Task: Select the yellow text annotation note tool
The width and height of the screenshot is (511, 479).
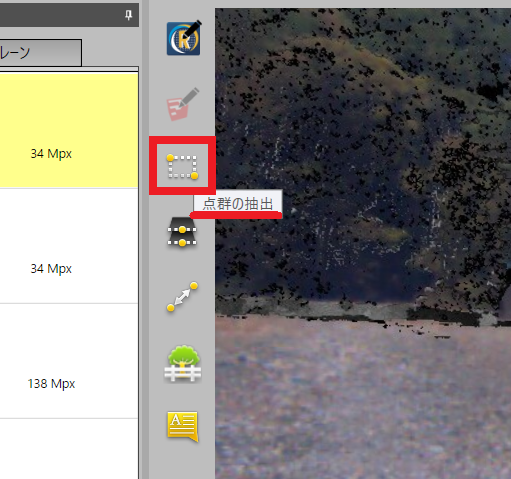Action: pos(182,426)
